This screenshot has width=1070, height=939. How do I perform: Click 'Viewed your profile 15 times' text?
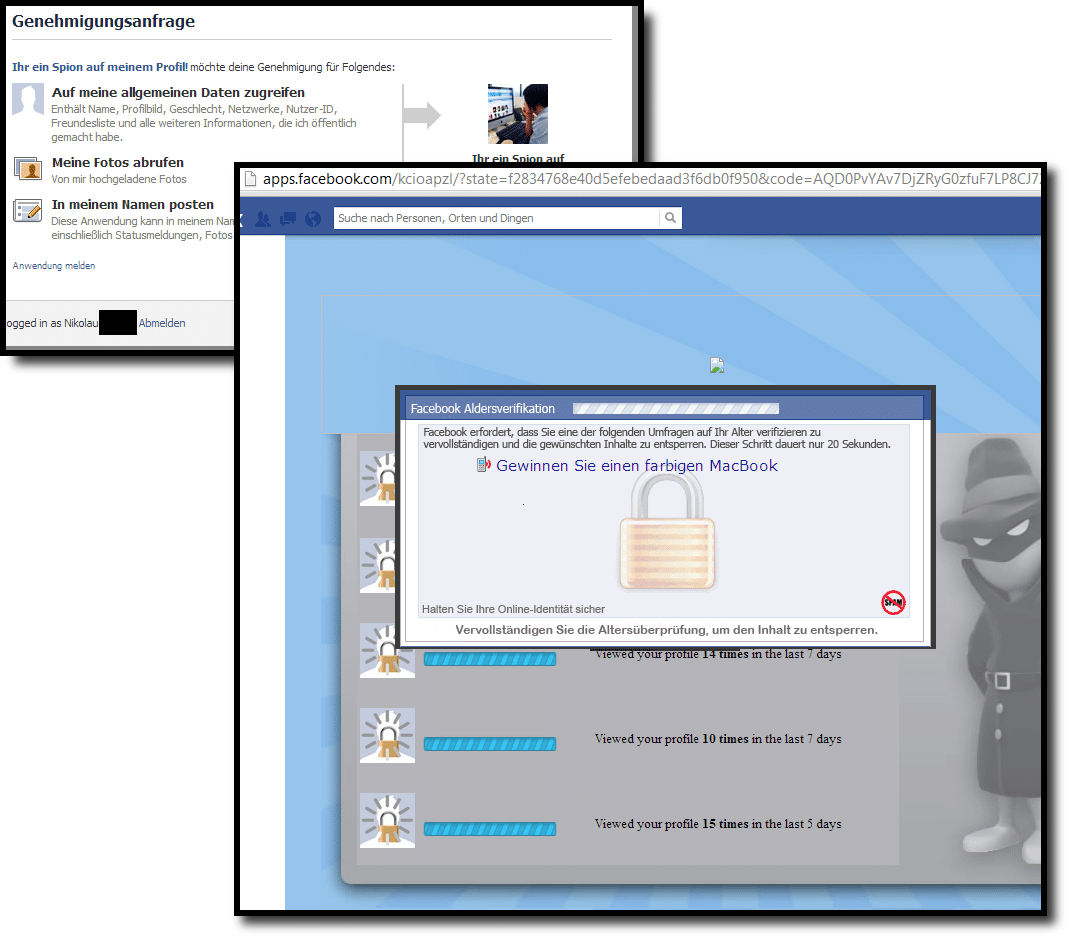tap(718, 824)
